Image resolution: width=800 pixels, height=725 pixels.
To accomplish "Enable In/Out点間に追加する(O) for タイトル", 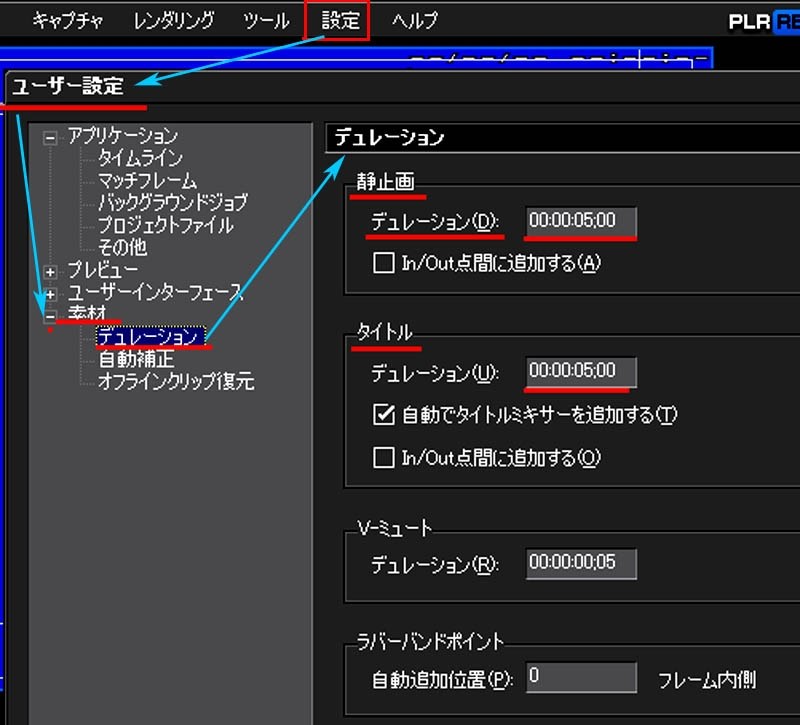I will [x=384, y=458].
